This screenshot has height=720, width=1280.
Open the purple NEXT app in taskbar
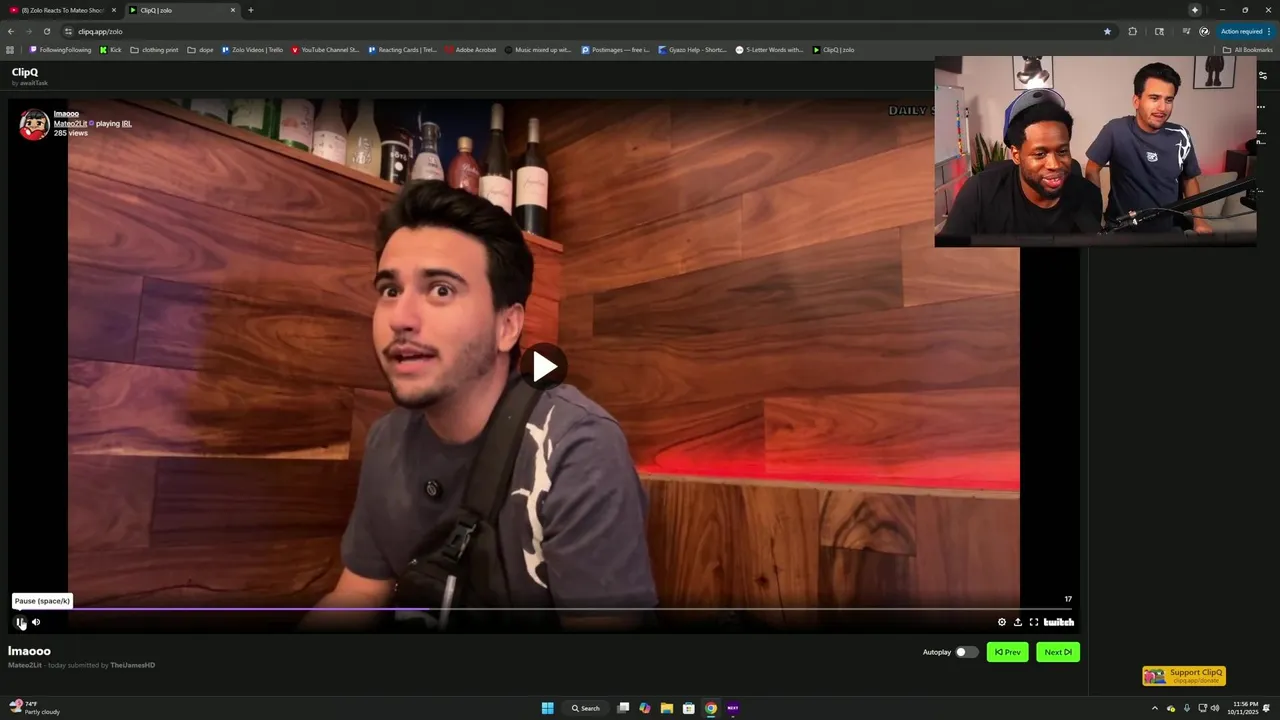733,708
